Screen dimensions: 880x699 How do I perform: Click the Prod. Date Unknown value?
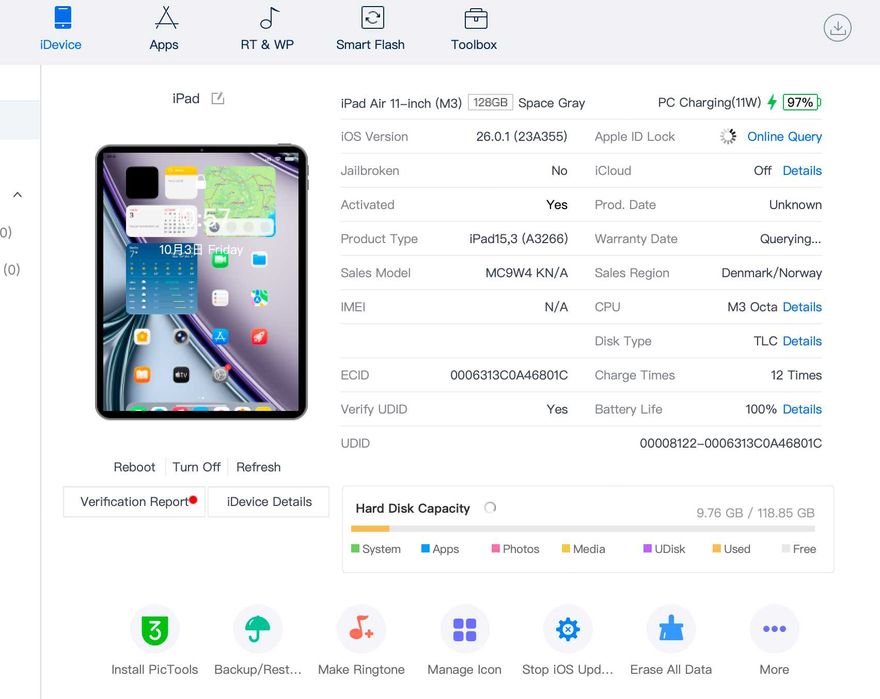coord(795,205)
